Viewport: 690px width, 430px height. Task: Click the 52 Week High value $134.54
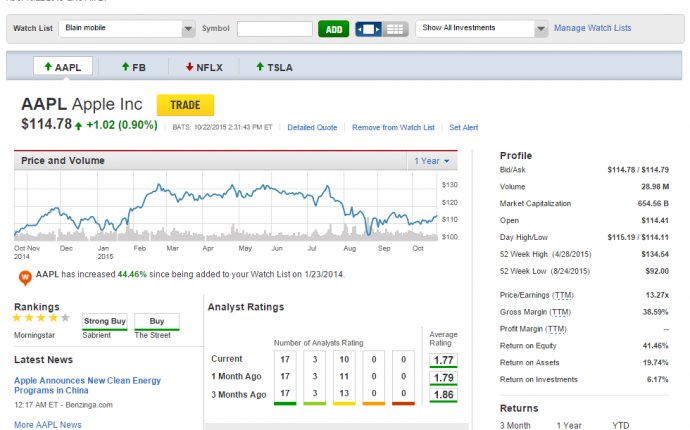click(x=655, y=254)
